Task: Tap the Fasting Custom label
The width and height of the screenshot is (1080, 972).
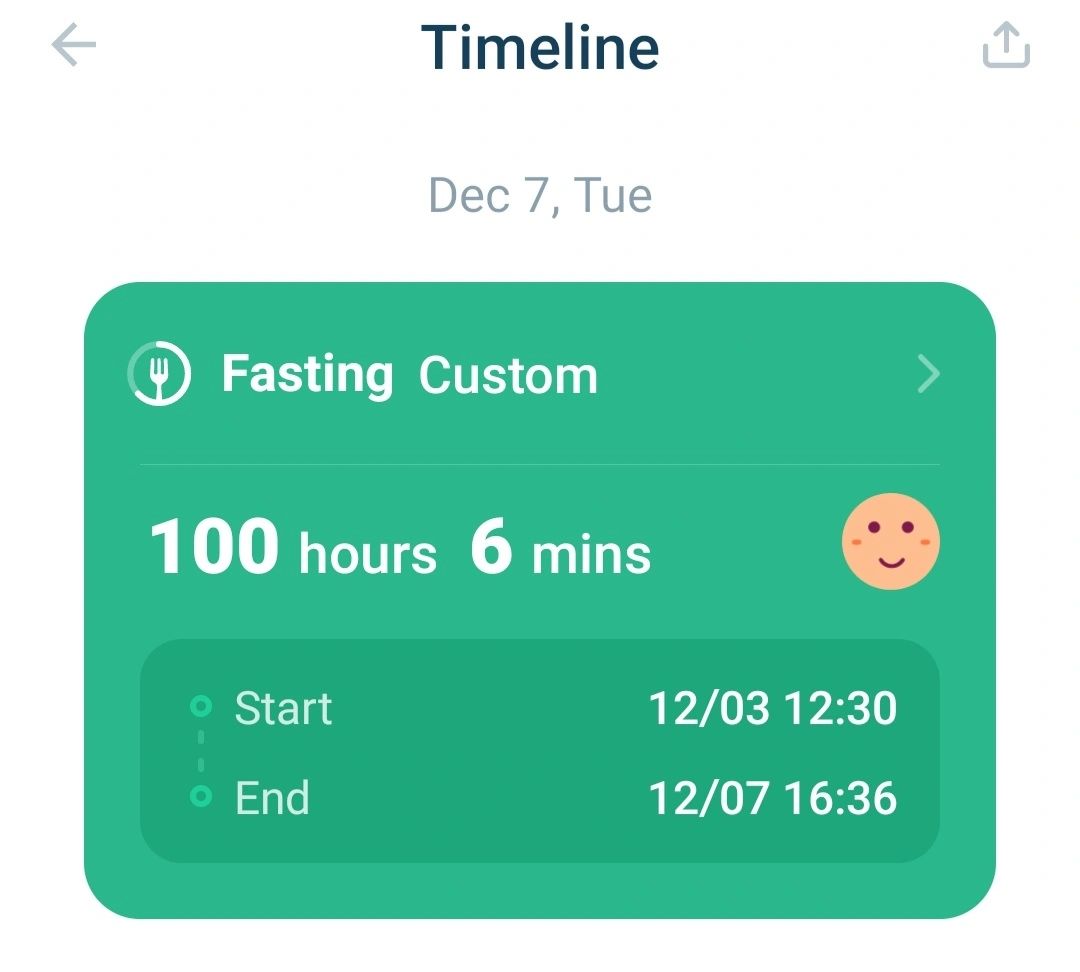Action: (410, 374)
